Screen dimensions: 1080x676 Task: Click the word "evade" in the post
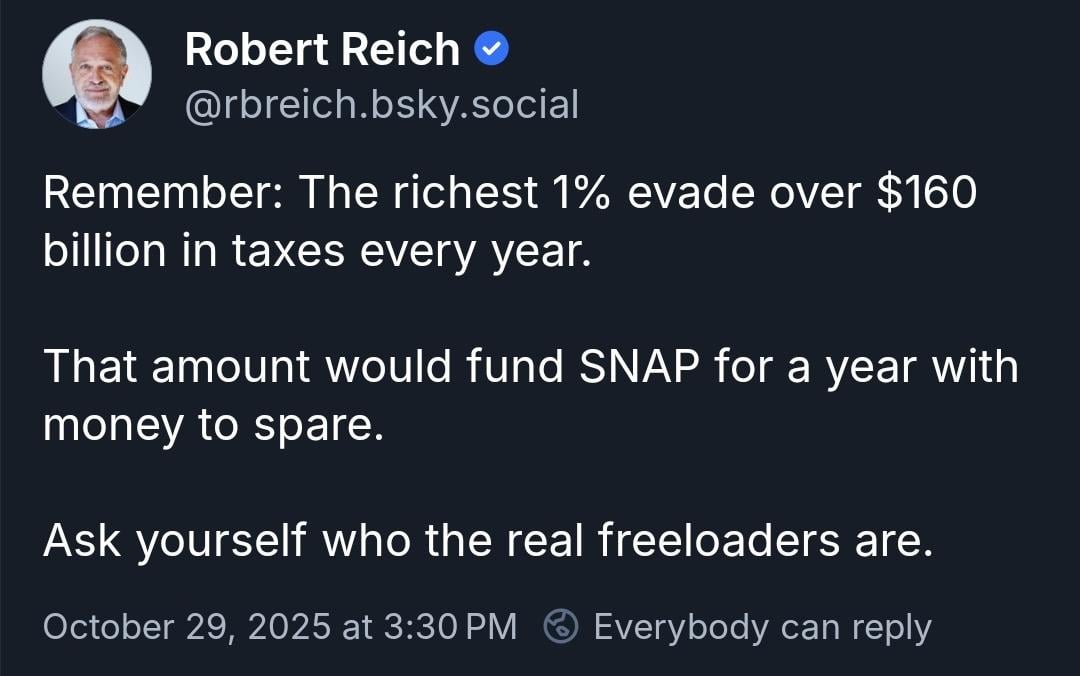(x=694, y=193)
